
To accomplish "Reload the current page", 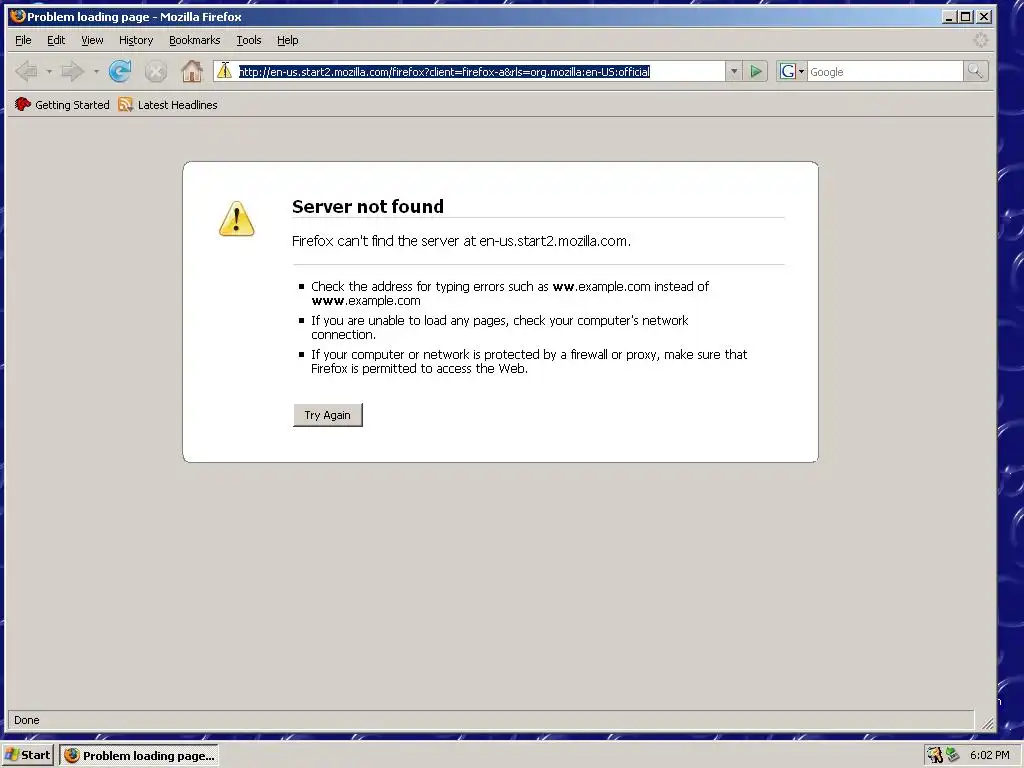I will tap(120, 71).
